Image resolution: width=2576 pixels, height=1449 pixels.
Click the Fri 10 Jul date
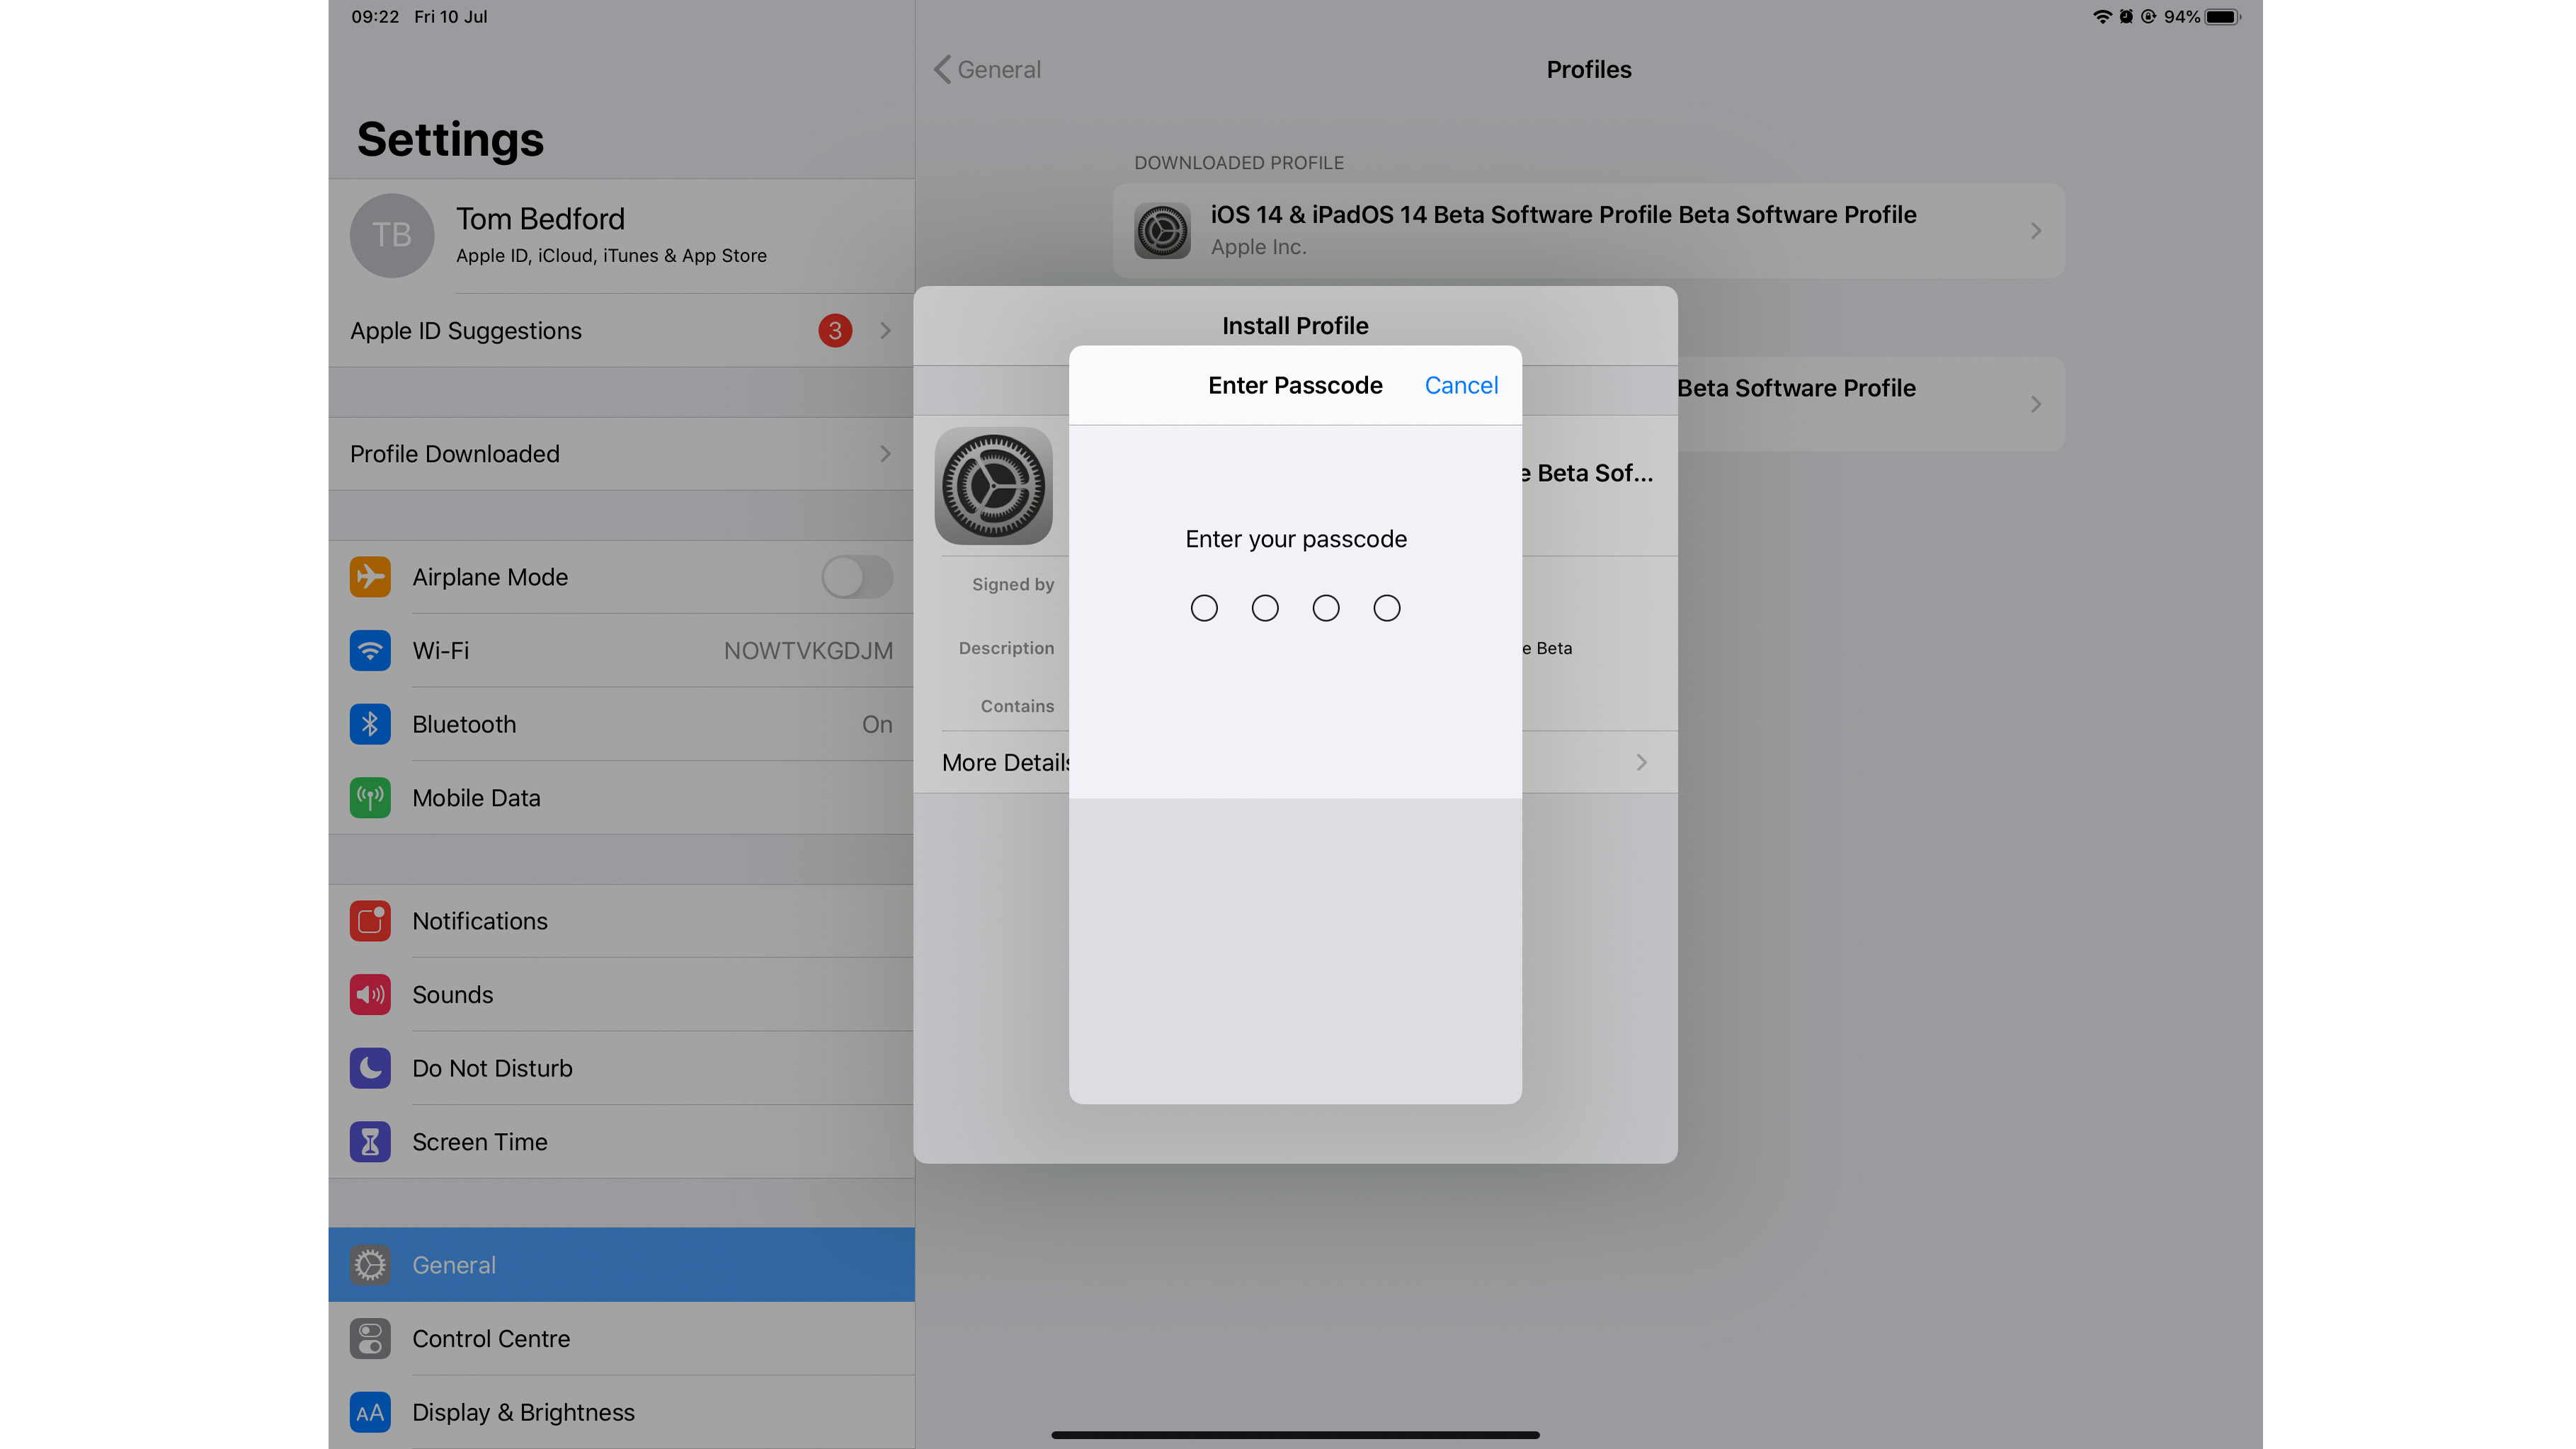[450, 16]
